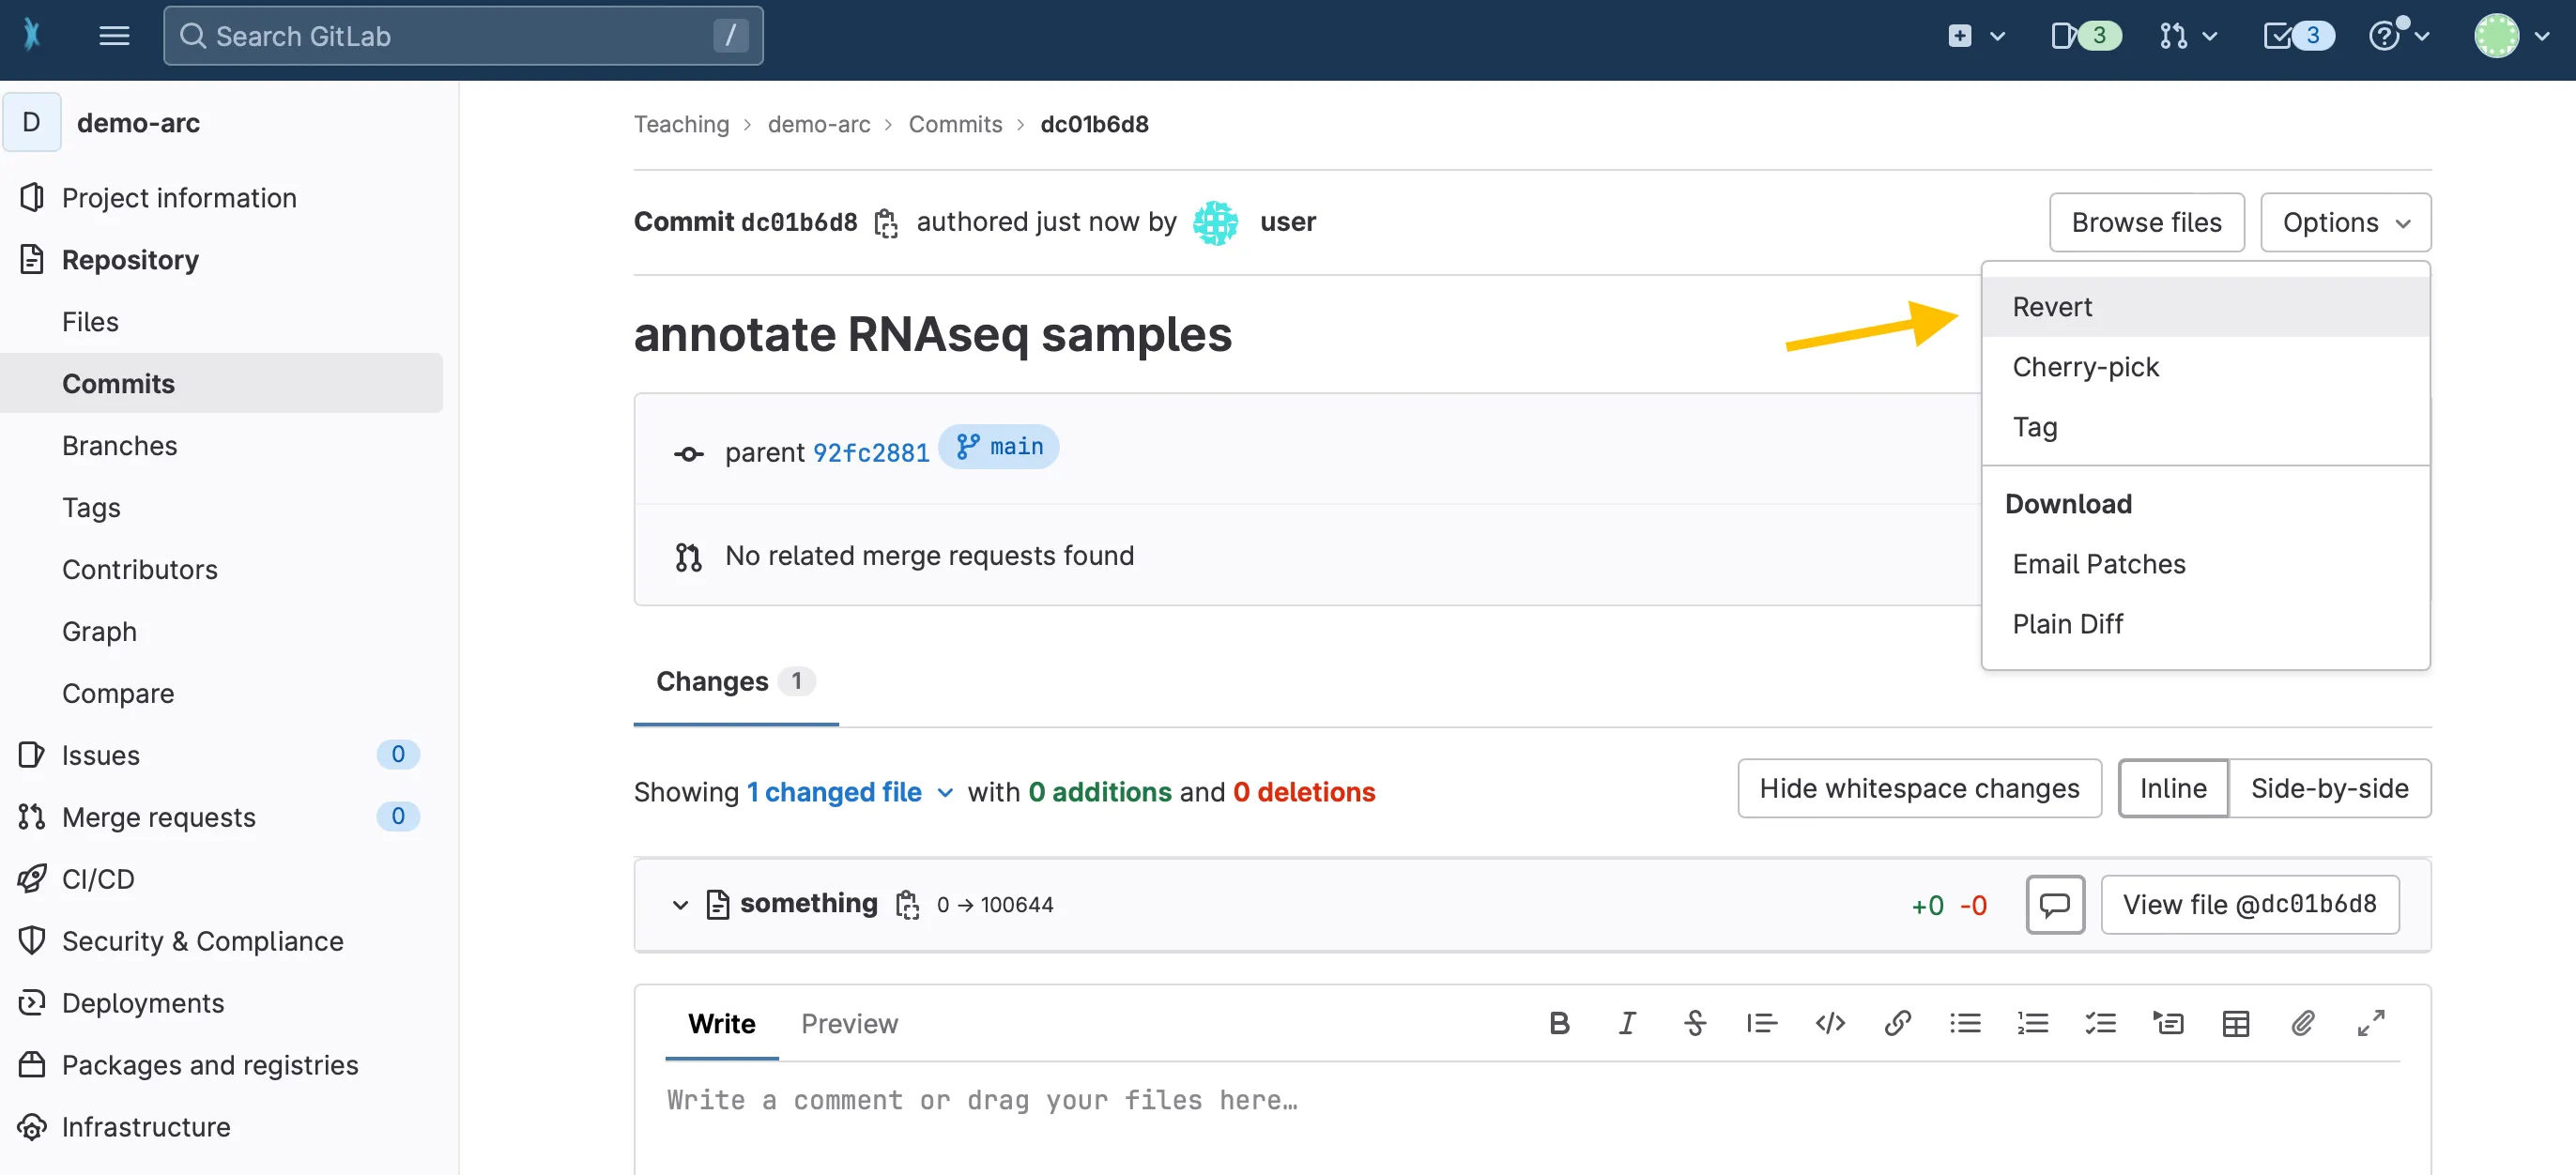Collapse the Options dropdown

[x=2345, y=222]
